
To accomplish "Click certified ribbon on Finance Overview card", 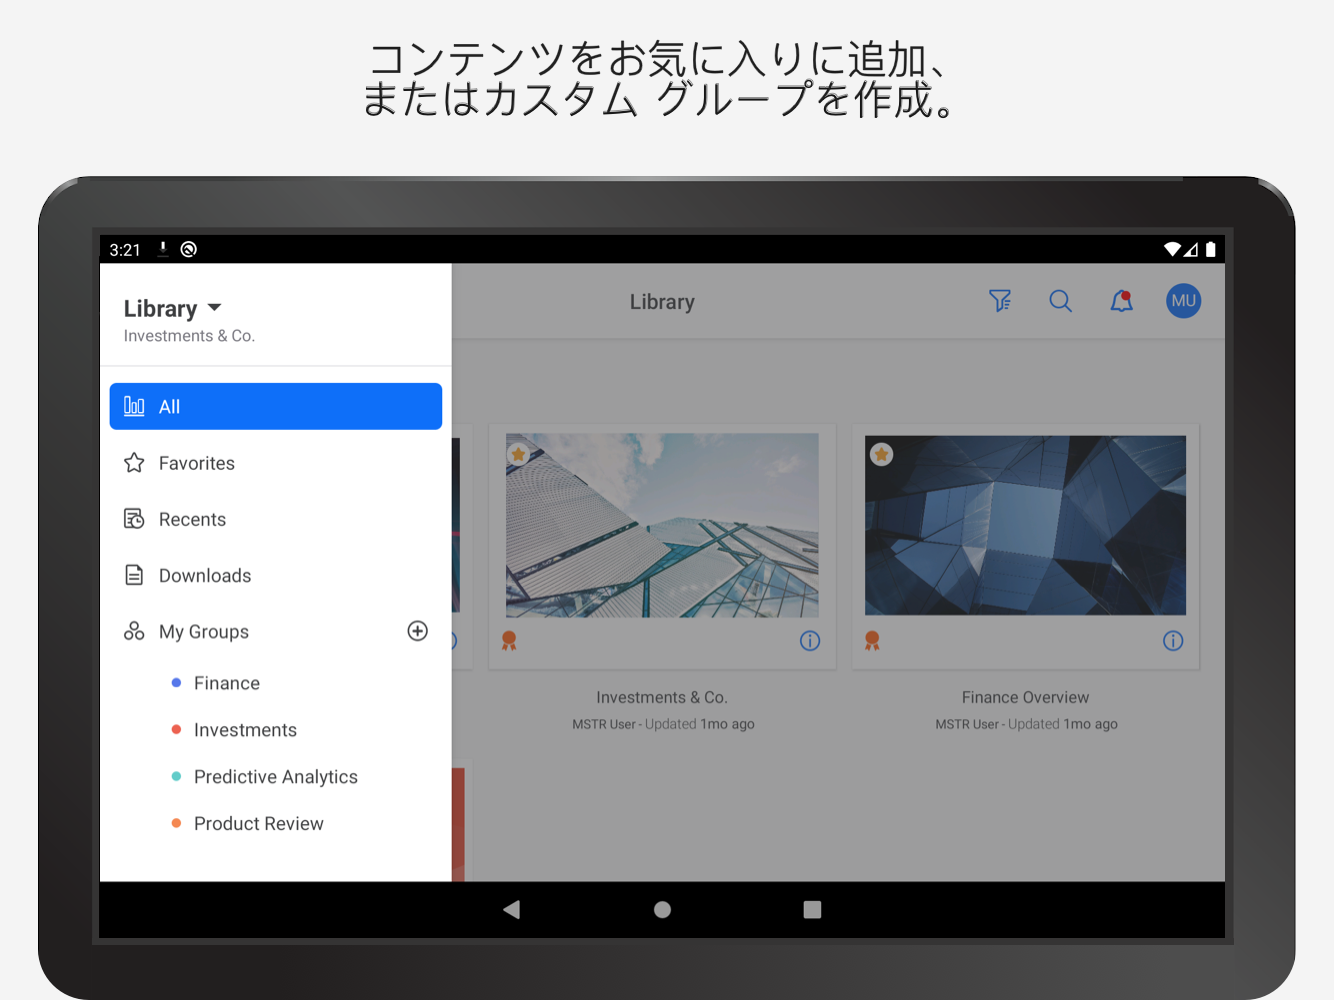I will tap(872, 641).
